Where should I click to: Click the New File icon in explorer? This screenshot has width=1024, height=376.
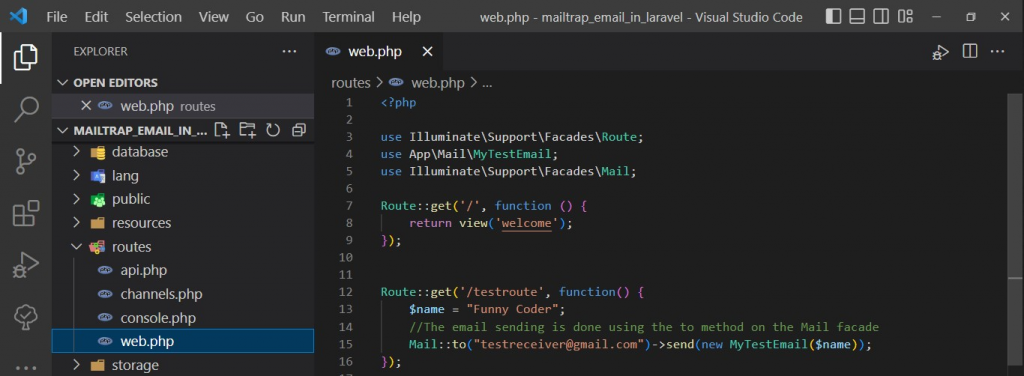222,130
